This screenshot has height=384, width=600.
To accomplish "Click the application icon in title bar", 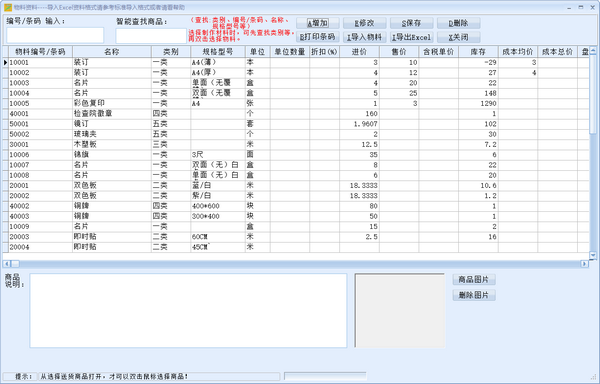I will [x=8, y=7].
